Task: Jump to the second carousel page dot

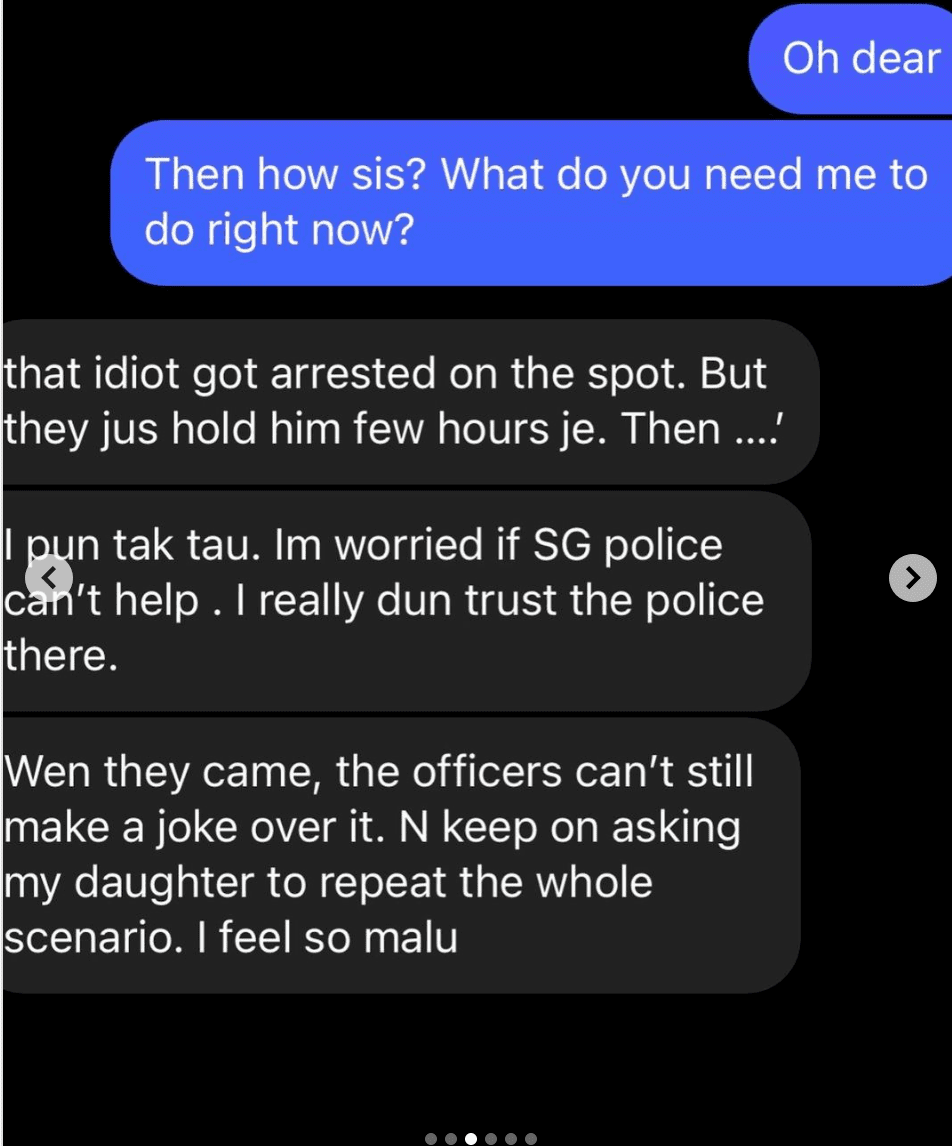Action: click(451, 1139)
